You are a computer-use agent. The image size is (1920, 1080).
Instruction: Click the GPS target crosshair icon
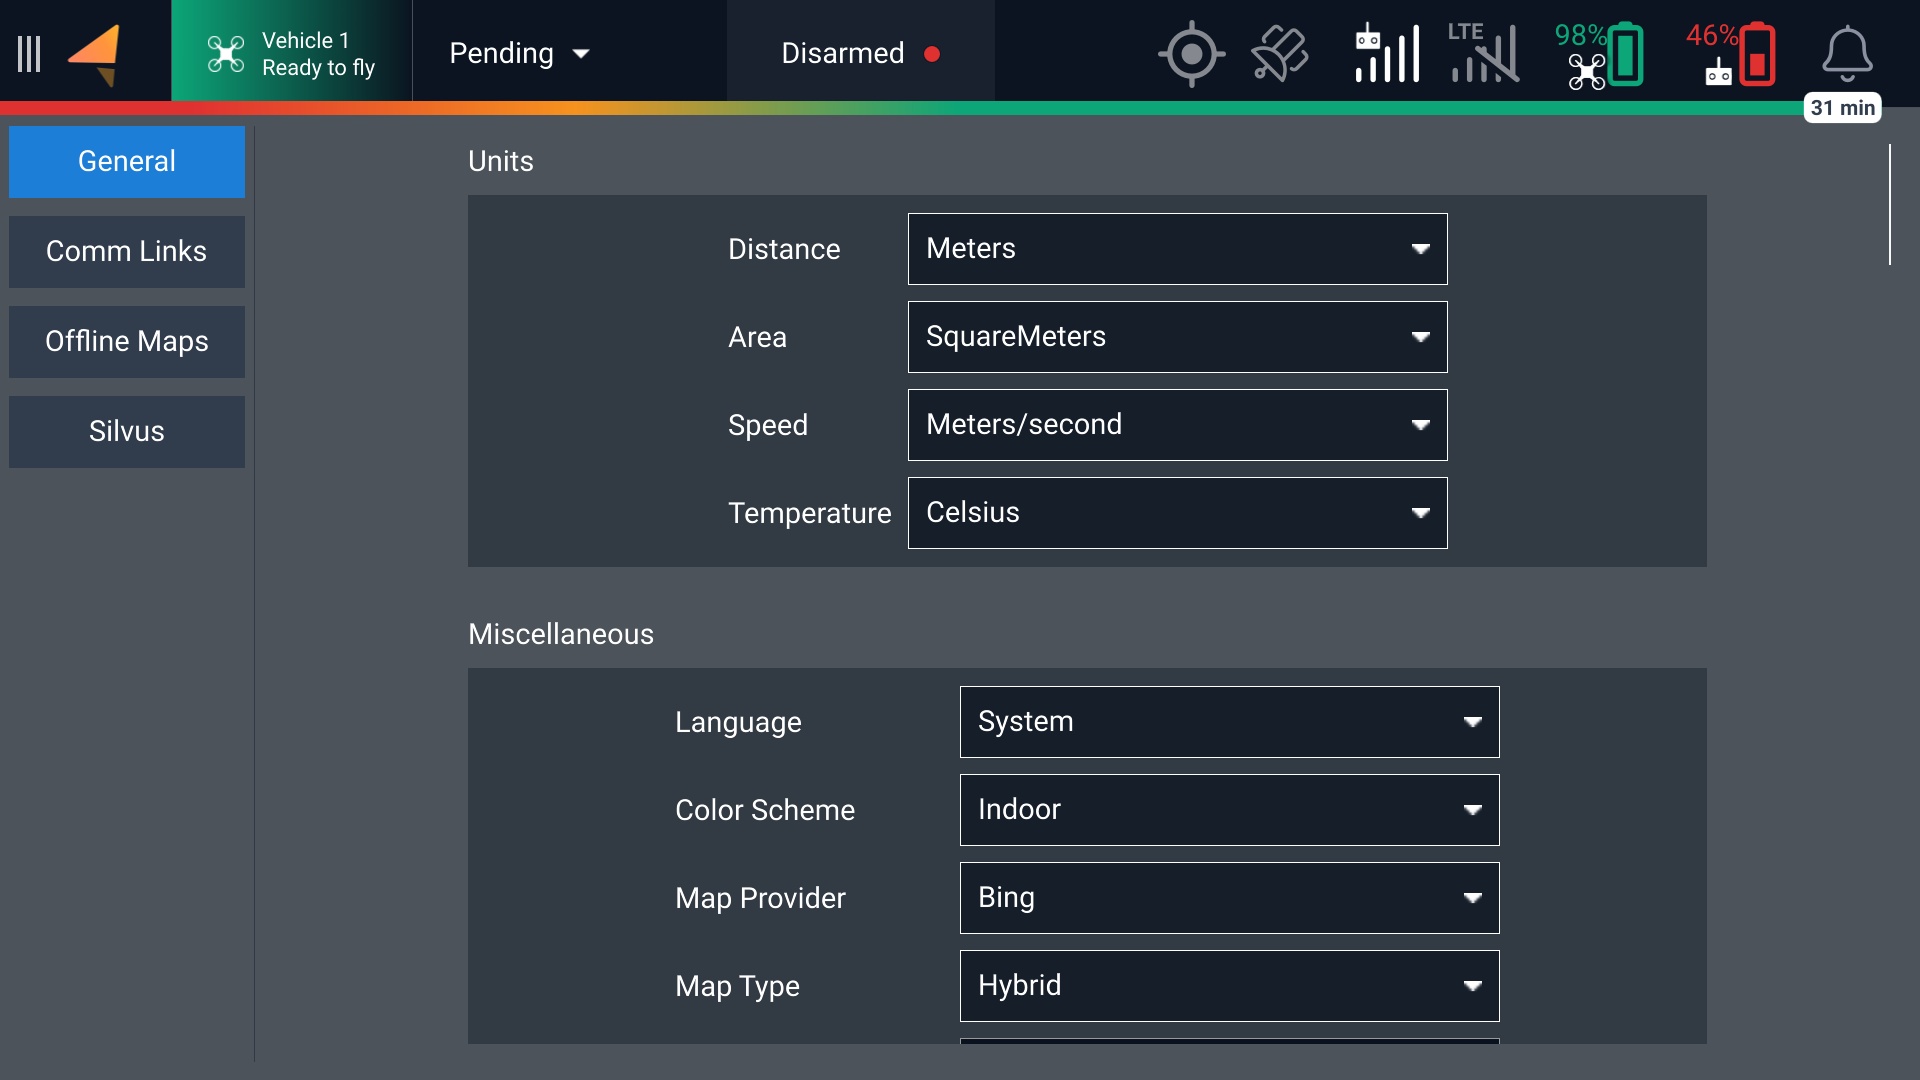point(1191,54)
